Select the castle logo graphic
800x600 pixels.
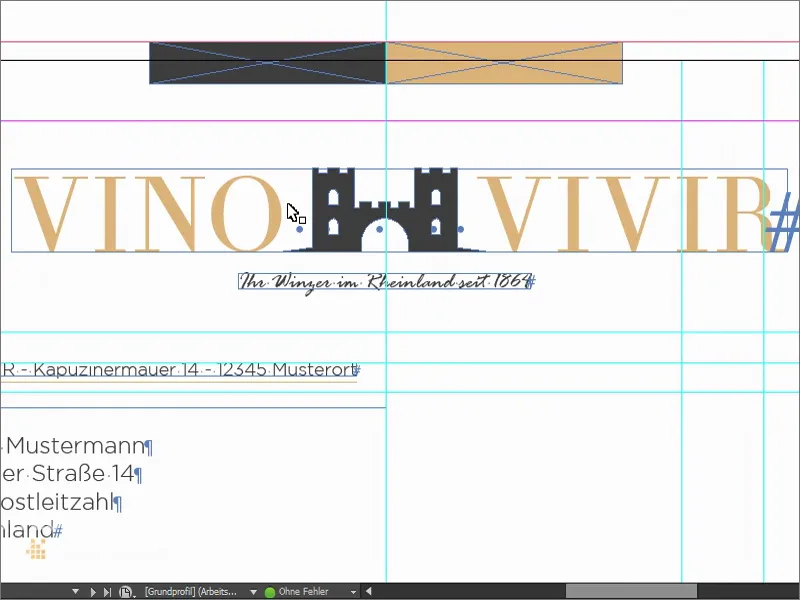click(x=385, y=210)
